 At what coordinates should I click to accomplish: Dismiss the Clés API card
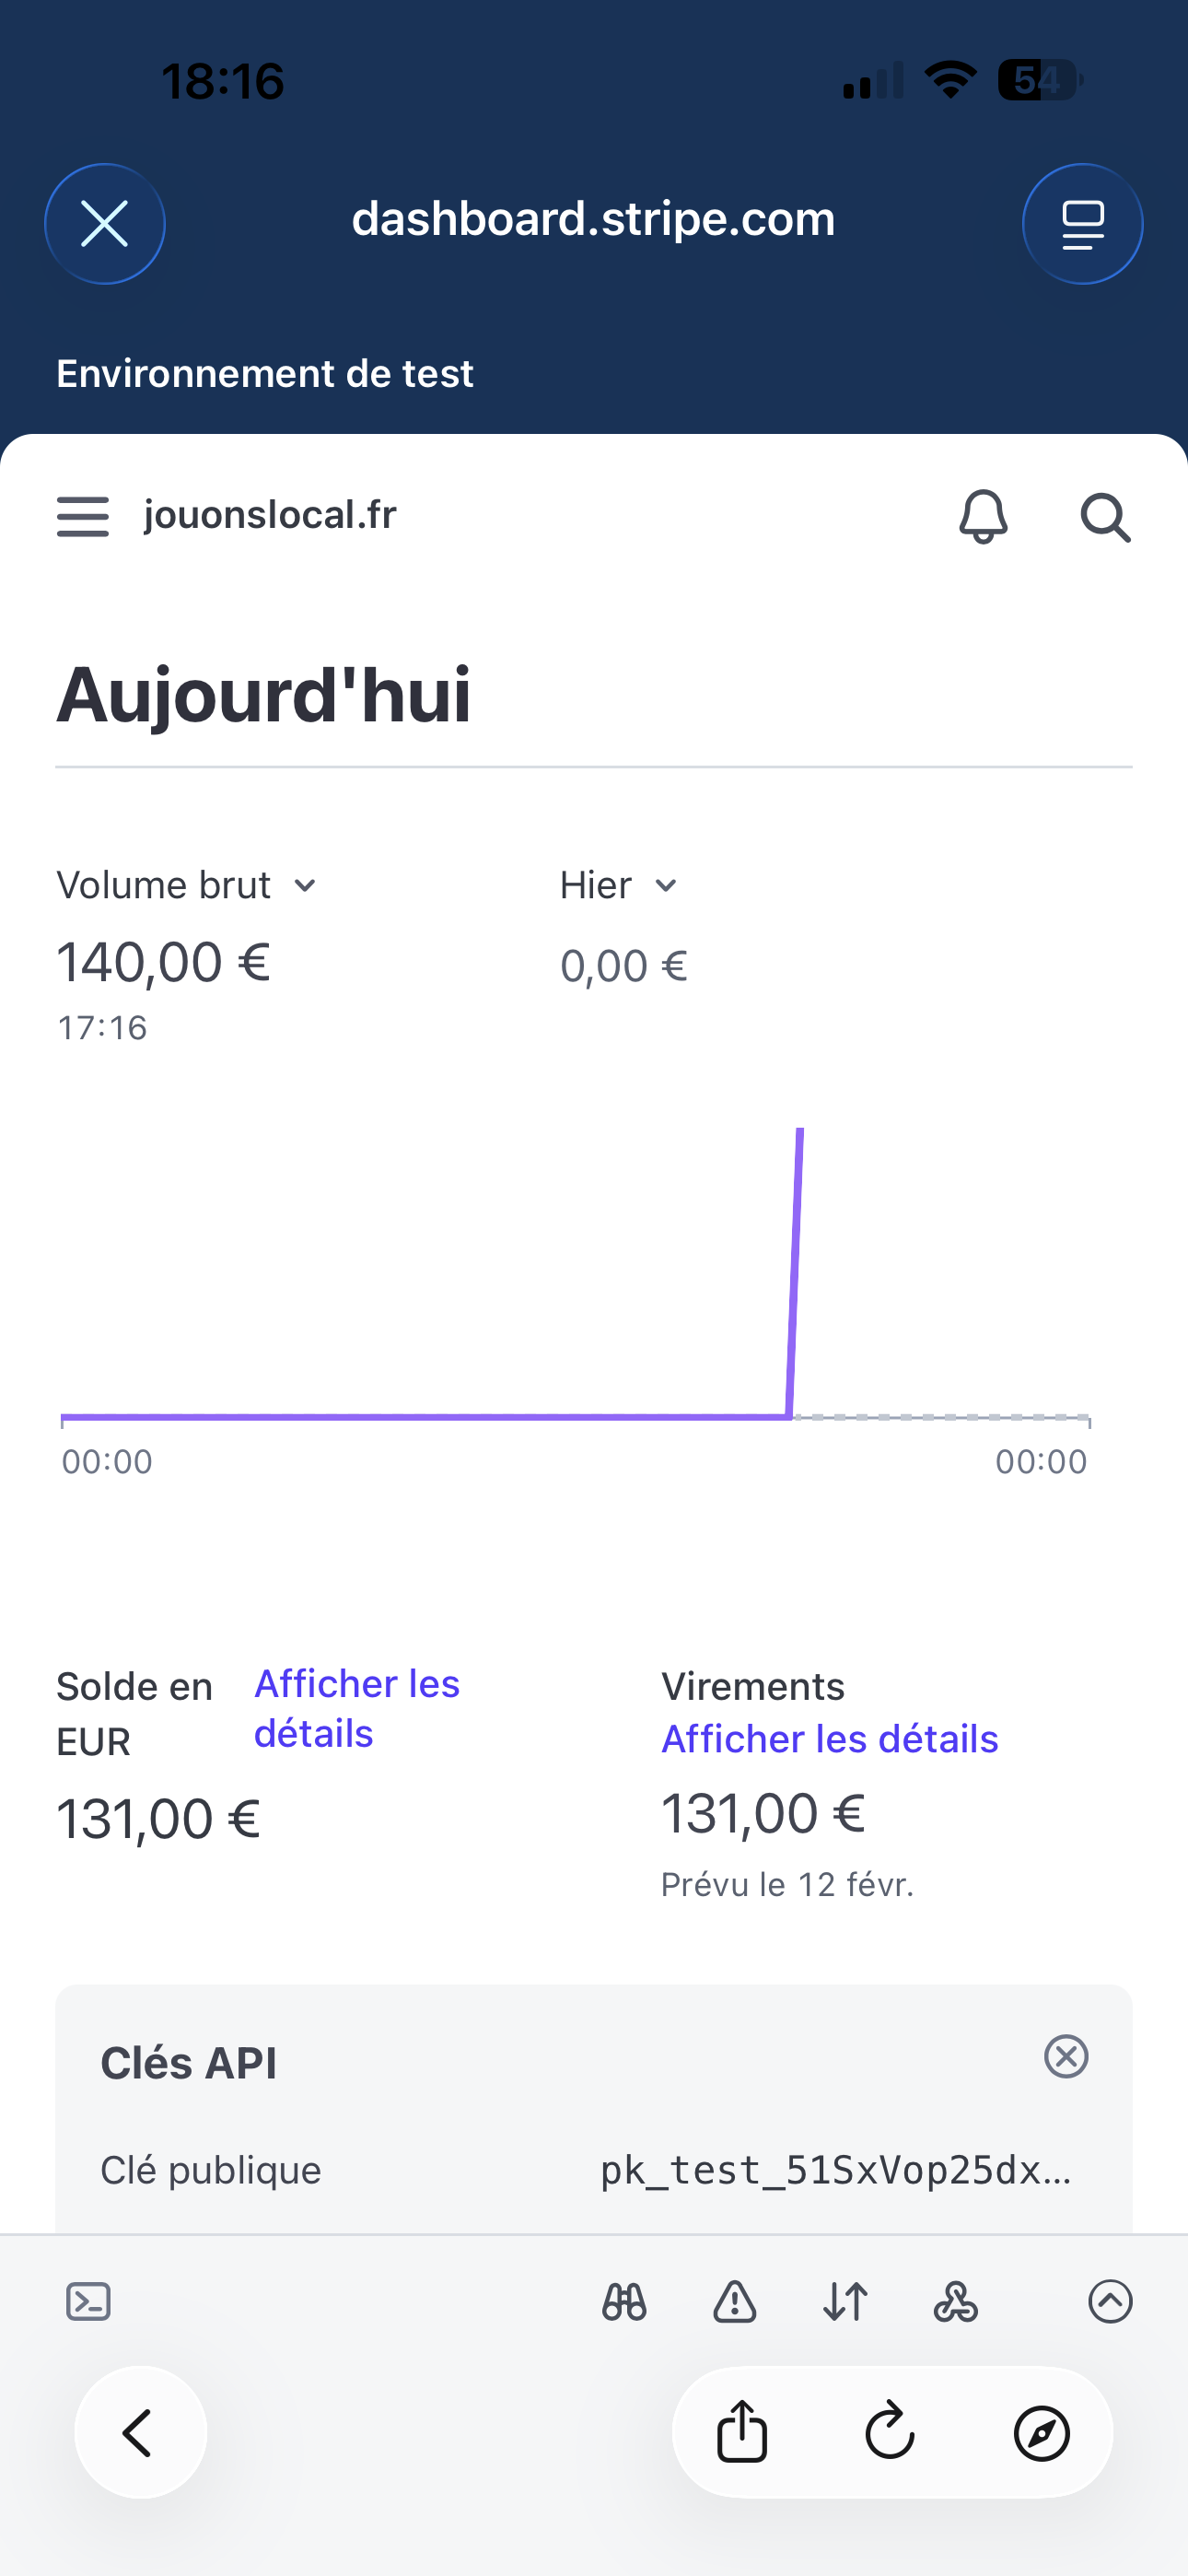1066,2057
